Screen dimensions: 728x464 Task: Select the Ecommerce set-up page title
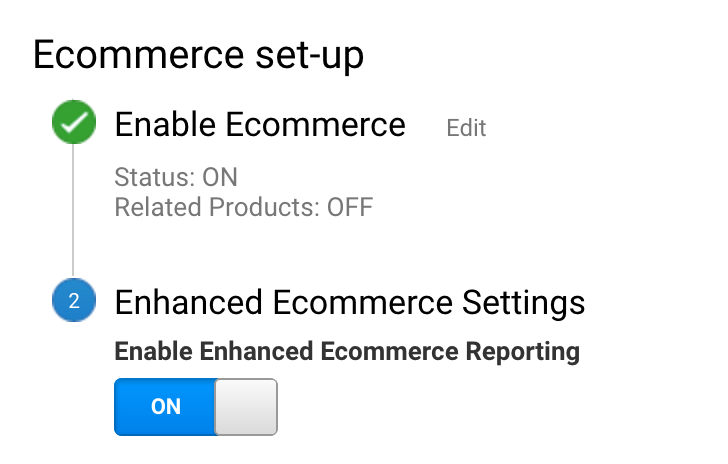pos(198,55)
